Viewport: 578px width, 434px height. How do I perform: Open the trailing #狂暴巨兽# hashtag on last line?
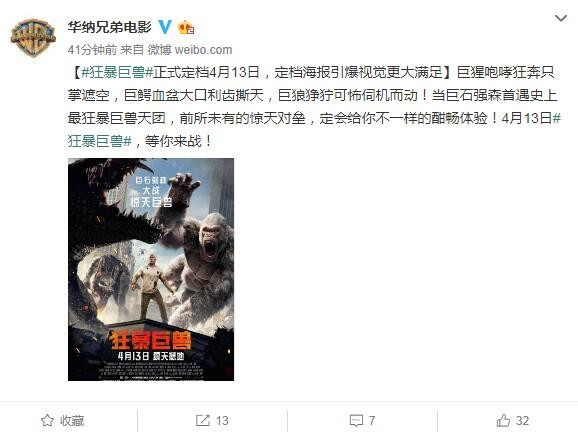pyautogui.click(x=100, y=141)
